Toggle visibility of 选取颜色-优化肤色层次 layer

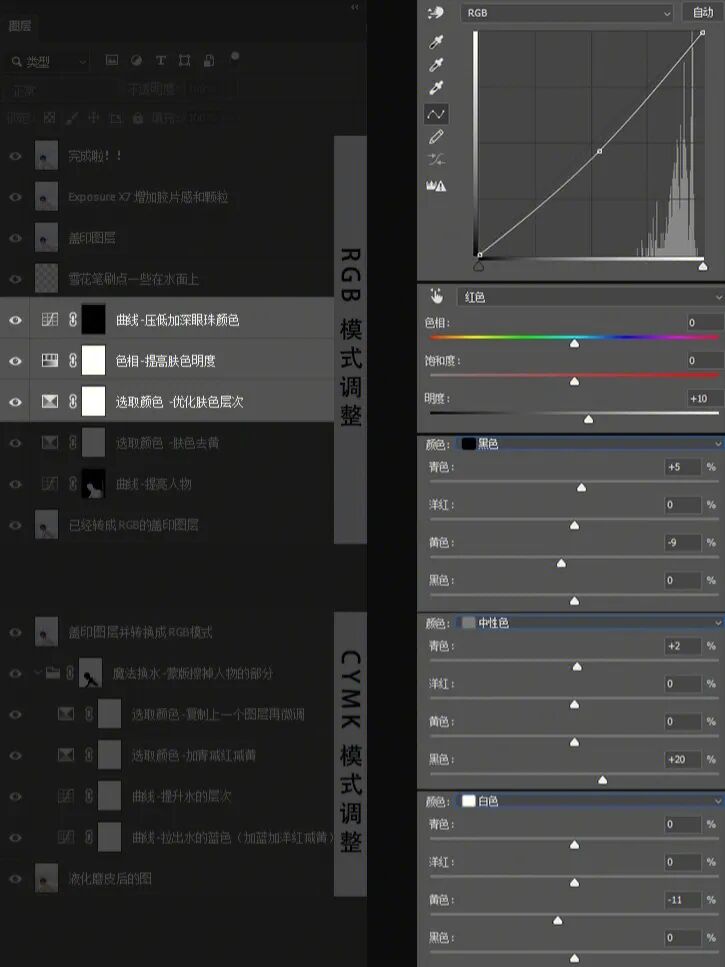point(15,401)
